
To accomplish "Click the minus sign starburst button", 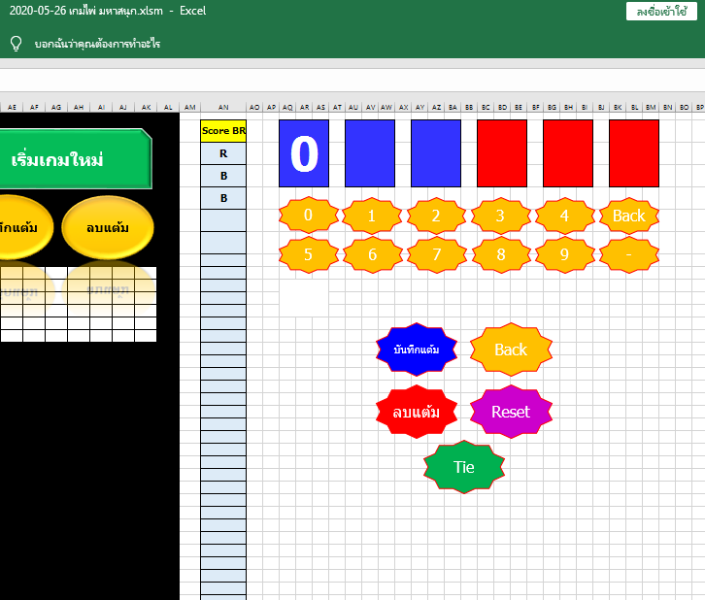I will click(628, 254).
